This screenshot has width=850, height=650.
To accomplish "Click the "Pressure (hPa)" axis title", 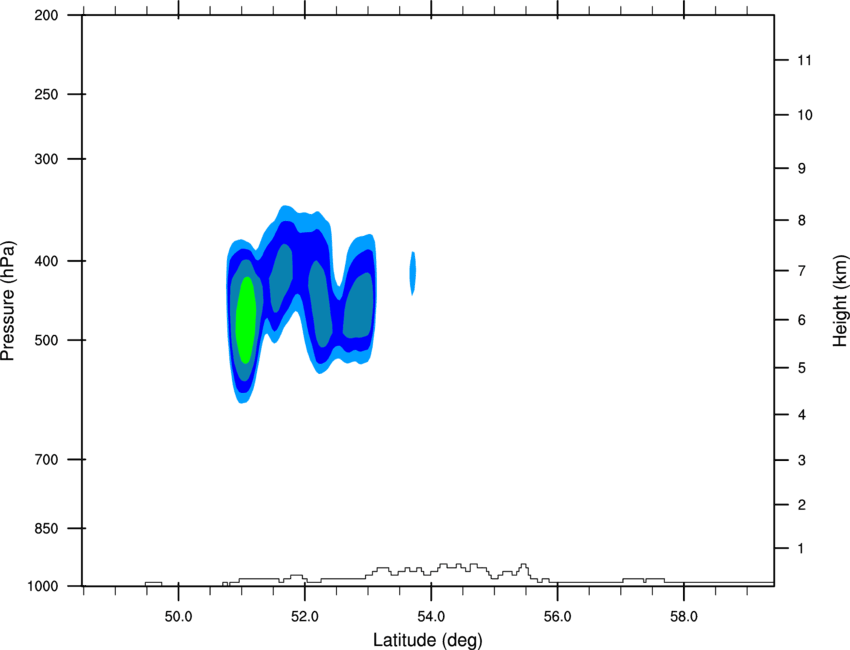I will [8, 301].
